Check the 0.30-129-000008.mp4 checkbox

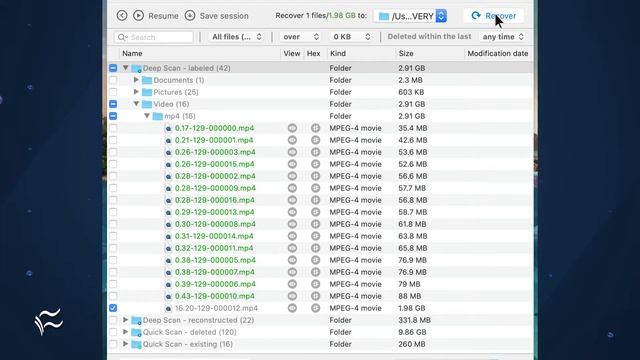pos(113,224)
